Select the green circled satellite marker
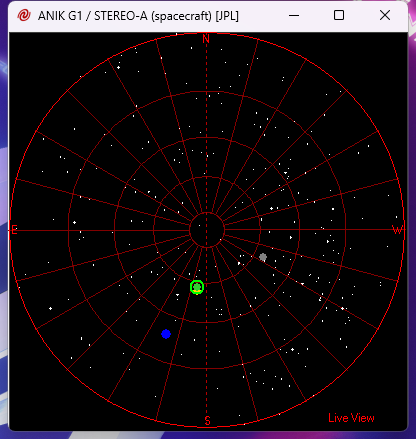The image size is (416, 439). click(197, 287)
